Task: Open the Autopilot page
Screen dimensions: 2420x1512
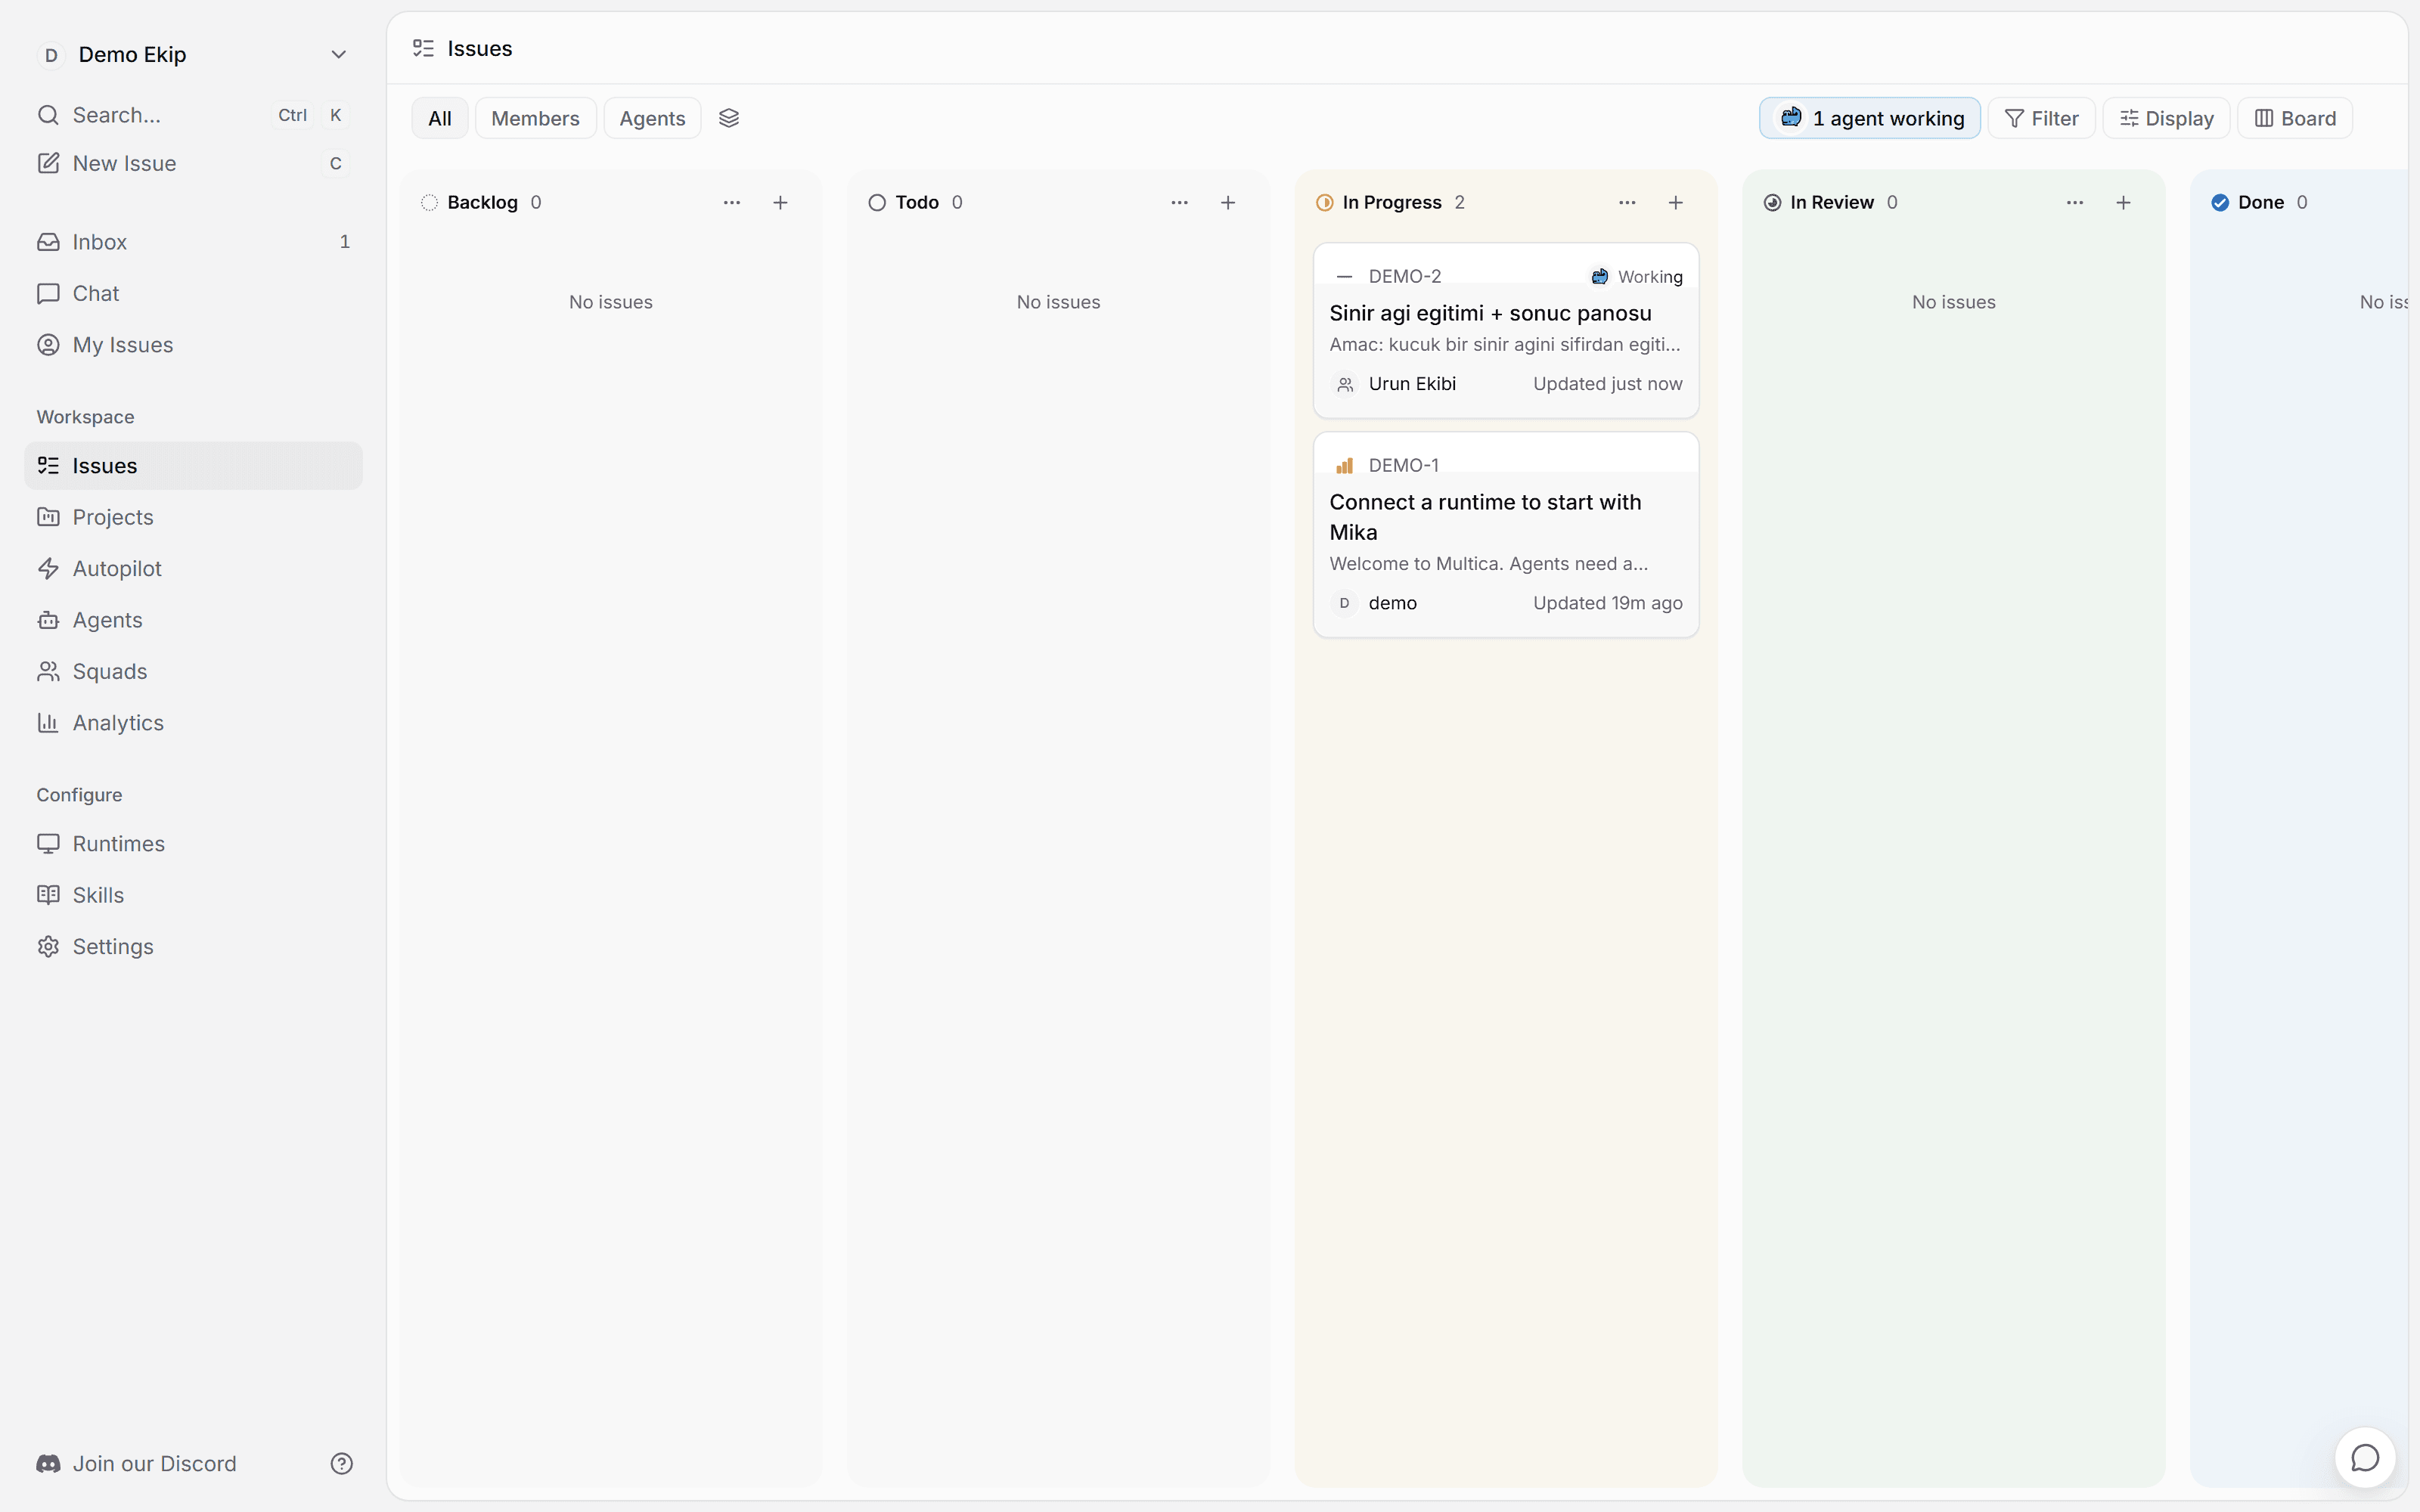Action: [x=193, y=568]
